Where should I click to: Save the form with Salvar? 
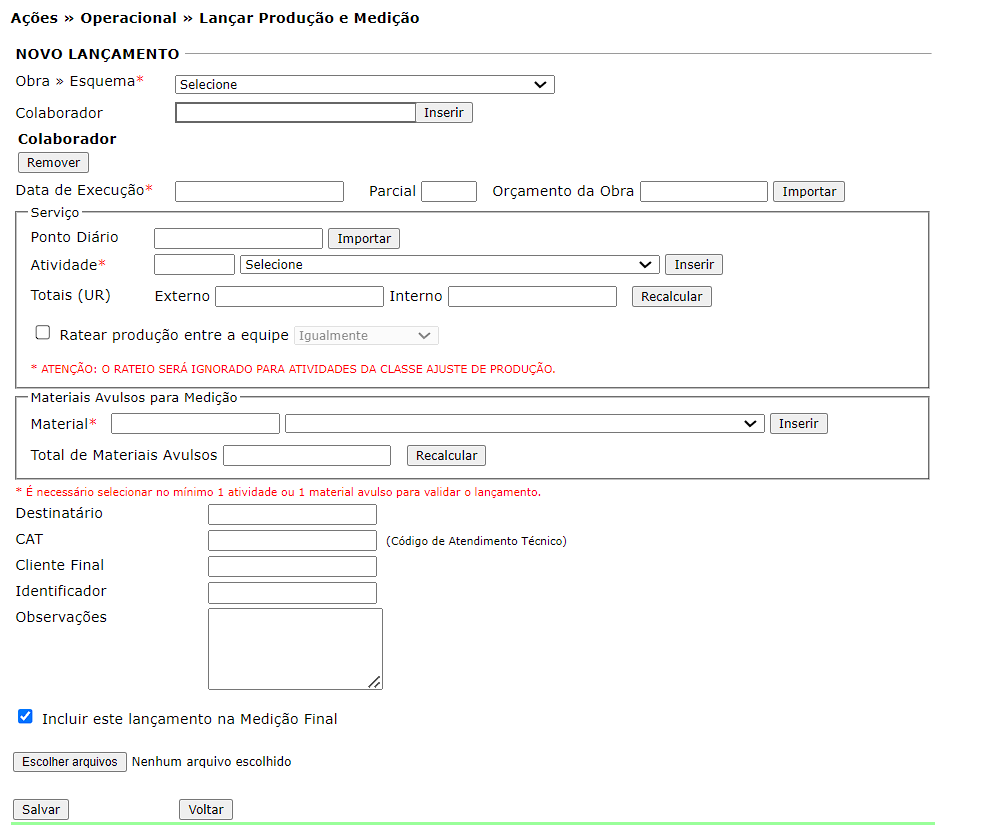41,810
